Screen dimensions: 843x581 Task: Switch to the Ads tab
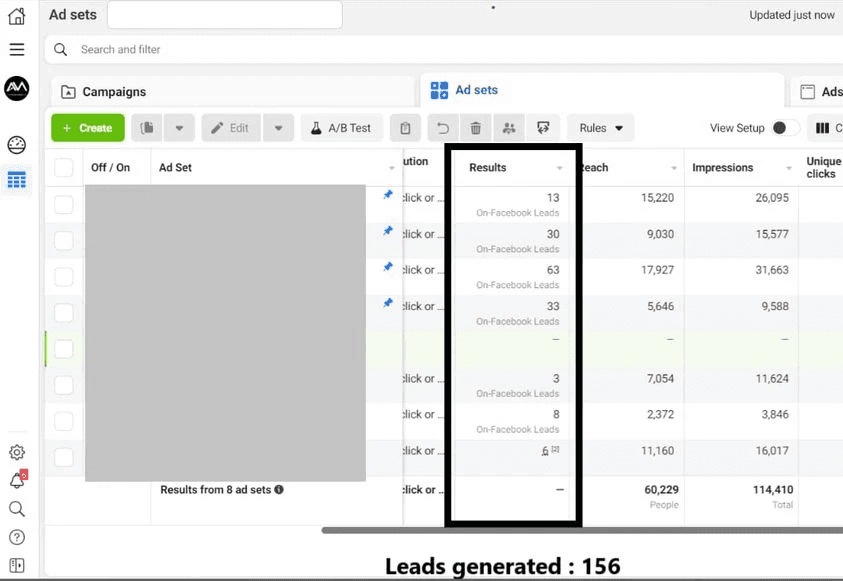point(817,92)
